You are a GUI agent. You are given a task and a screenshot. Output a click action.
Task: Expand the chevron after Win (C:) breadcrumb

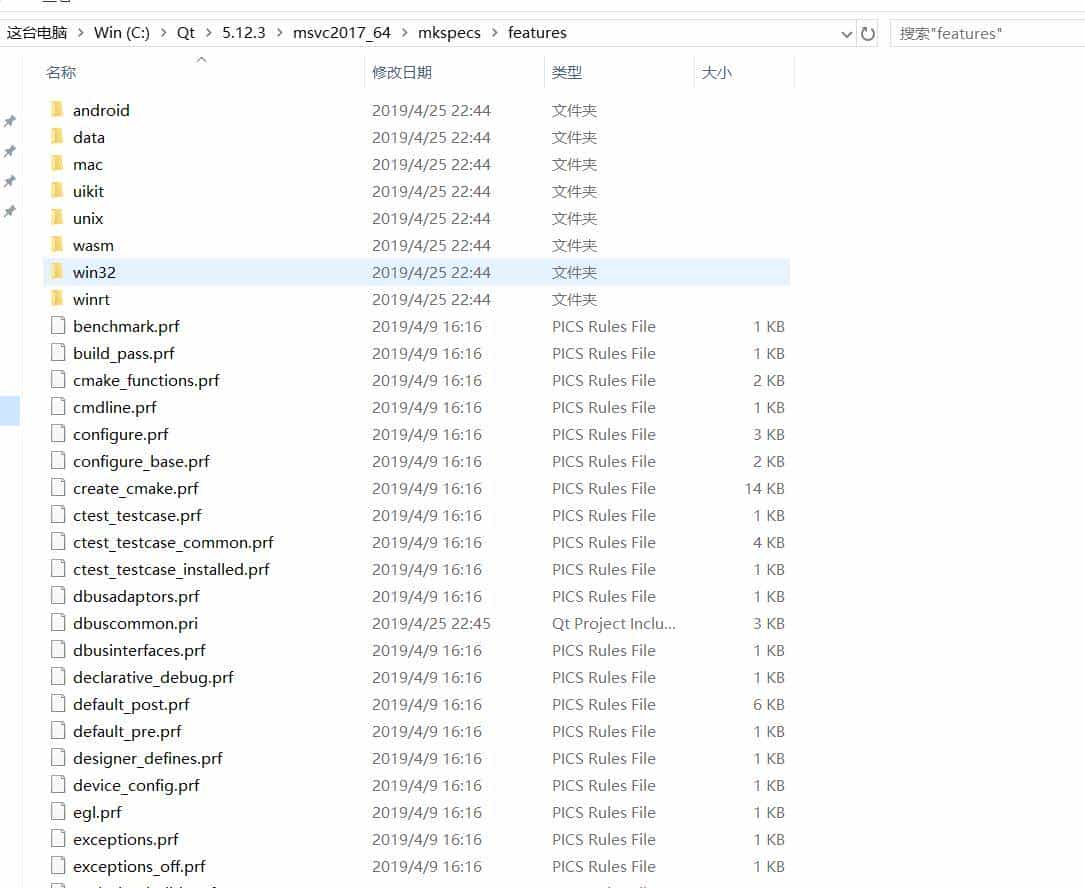(163, 33)
